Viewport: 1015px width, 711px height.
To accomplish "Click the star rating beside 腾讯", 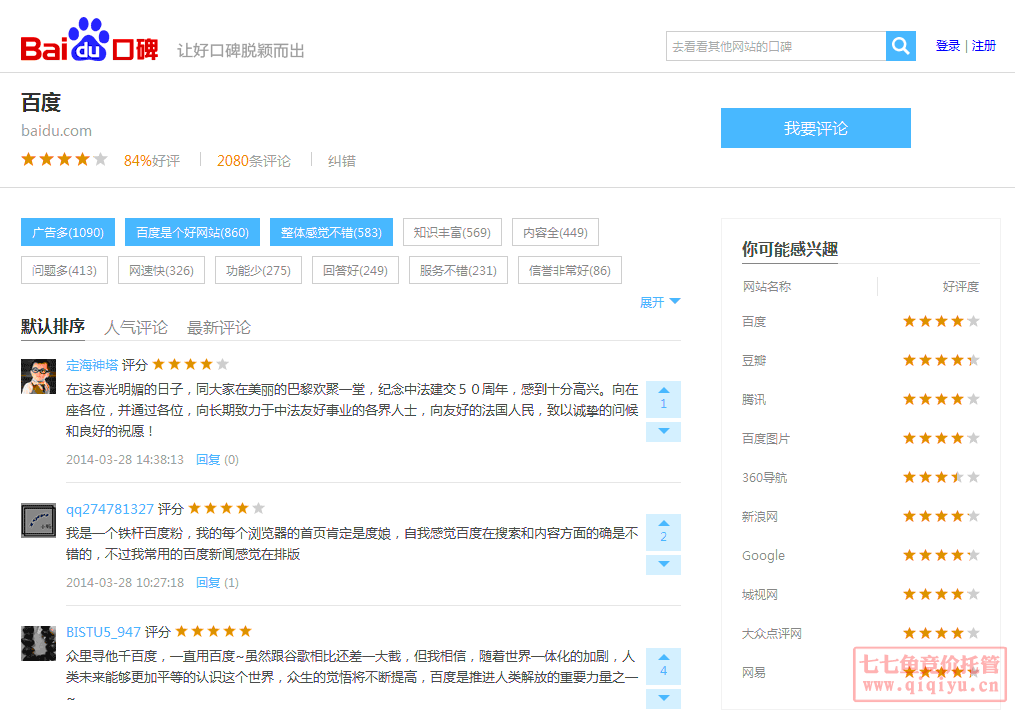I will click(x=941, y=400).
